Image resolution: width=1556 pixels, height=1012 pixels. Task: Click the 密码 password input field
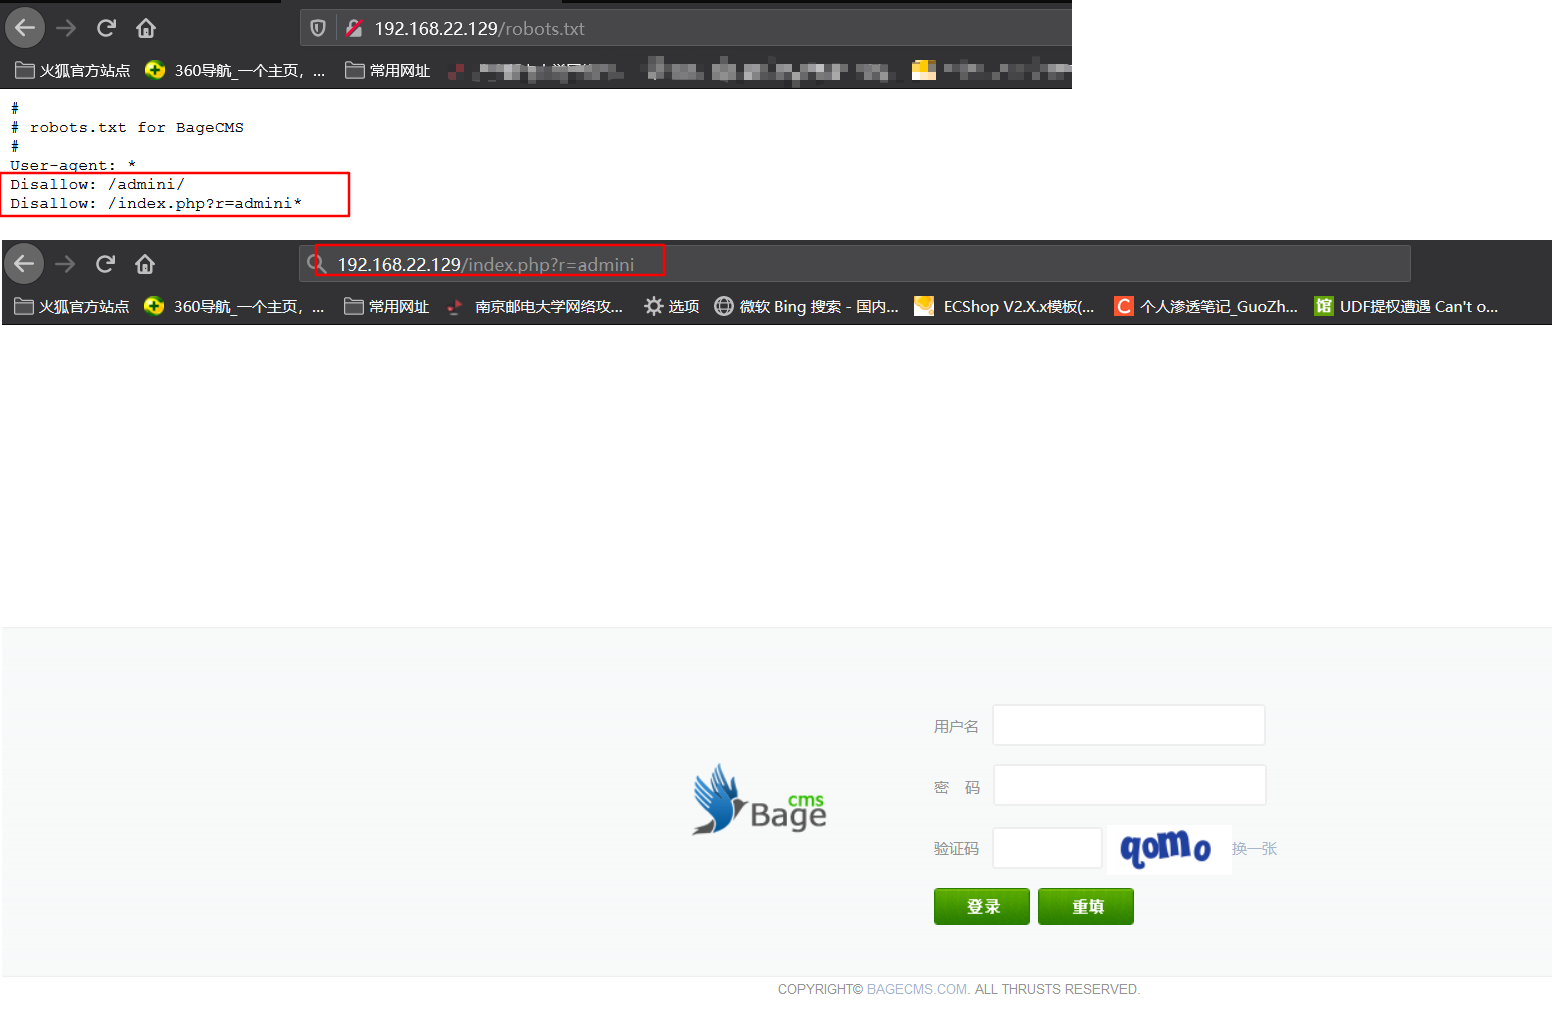1130,785
